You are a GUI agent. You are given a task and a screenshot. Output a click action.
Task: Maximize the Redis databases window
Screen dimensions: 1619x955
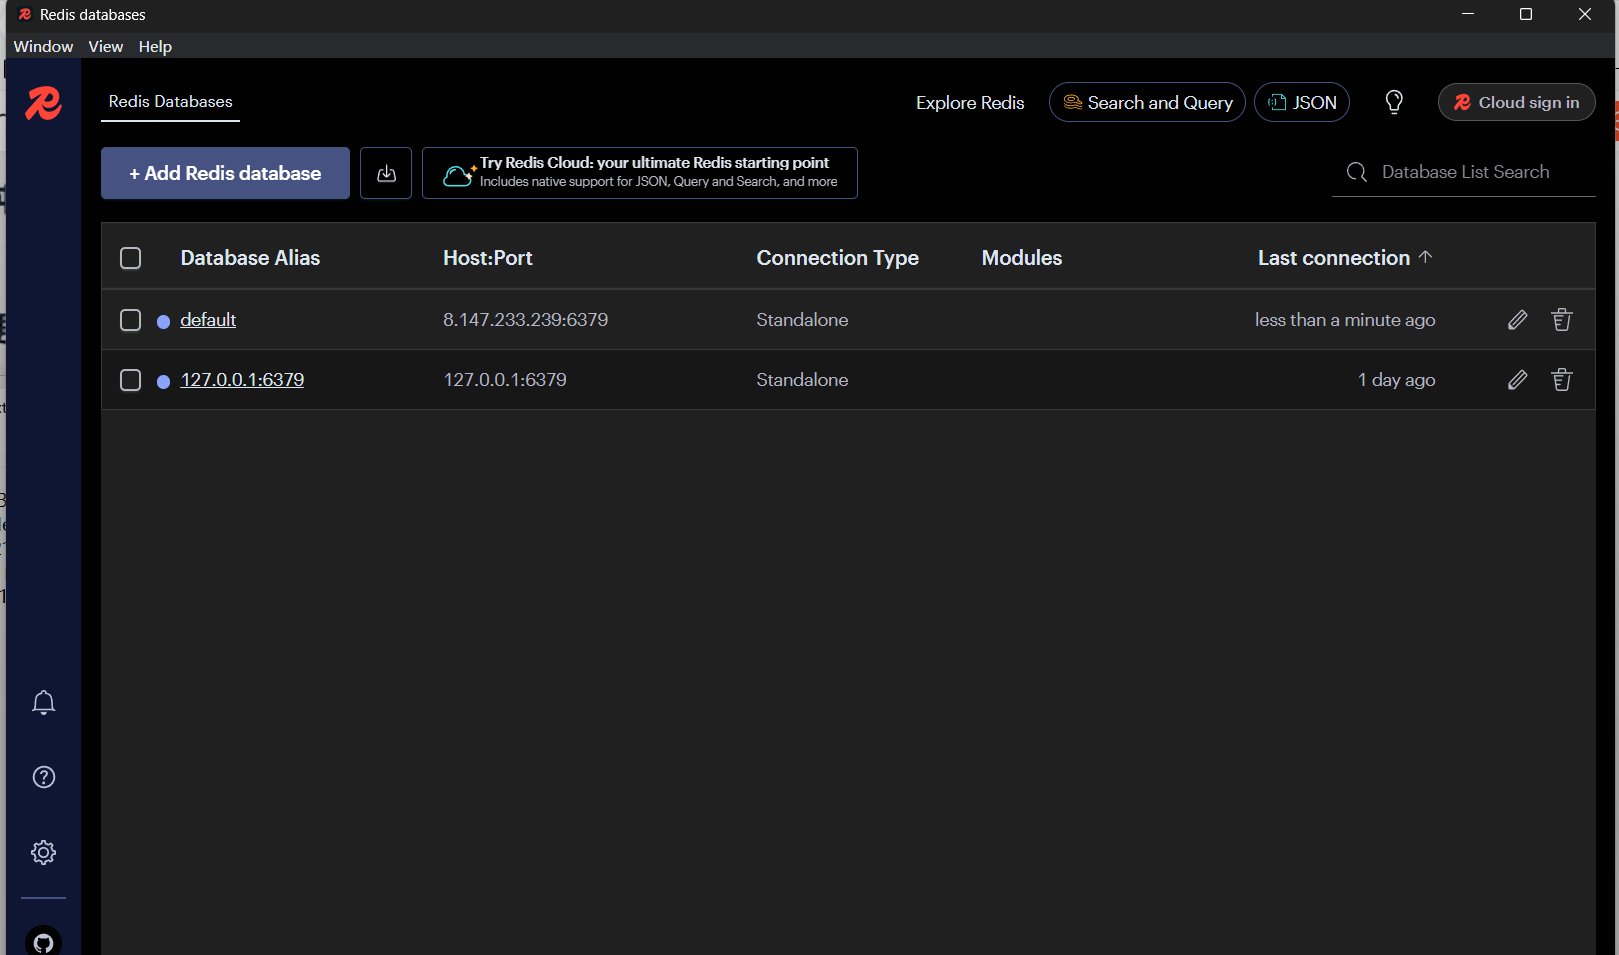click(1526, 14)
